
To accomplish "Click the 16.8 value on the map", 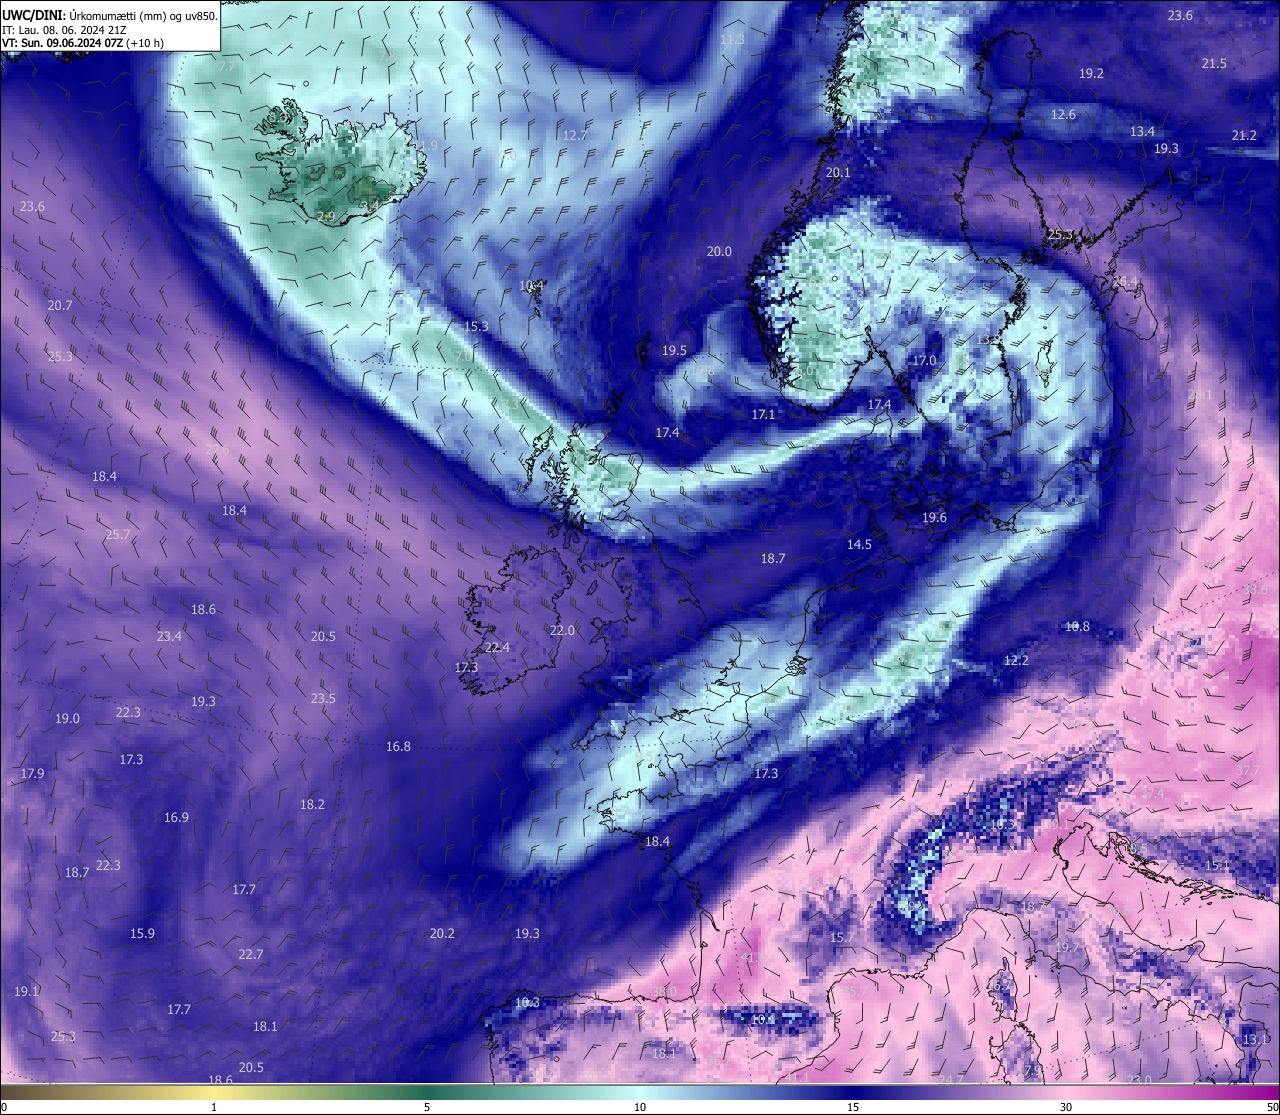I will click(x=398, y=746).
